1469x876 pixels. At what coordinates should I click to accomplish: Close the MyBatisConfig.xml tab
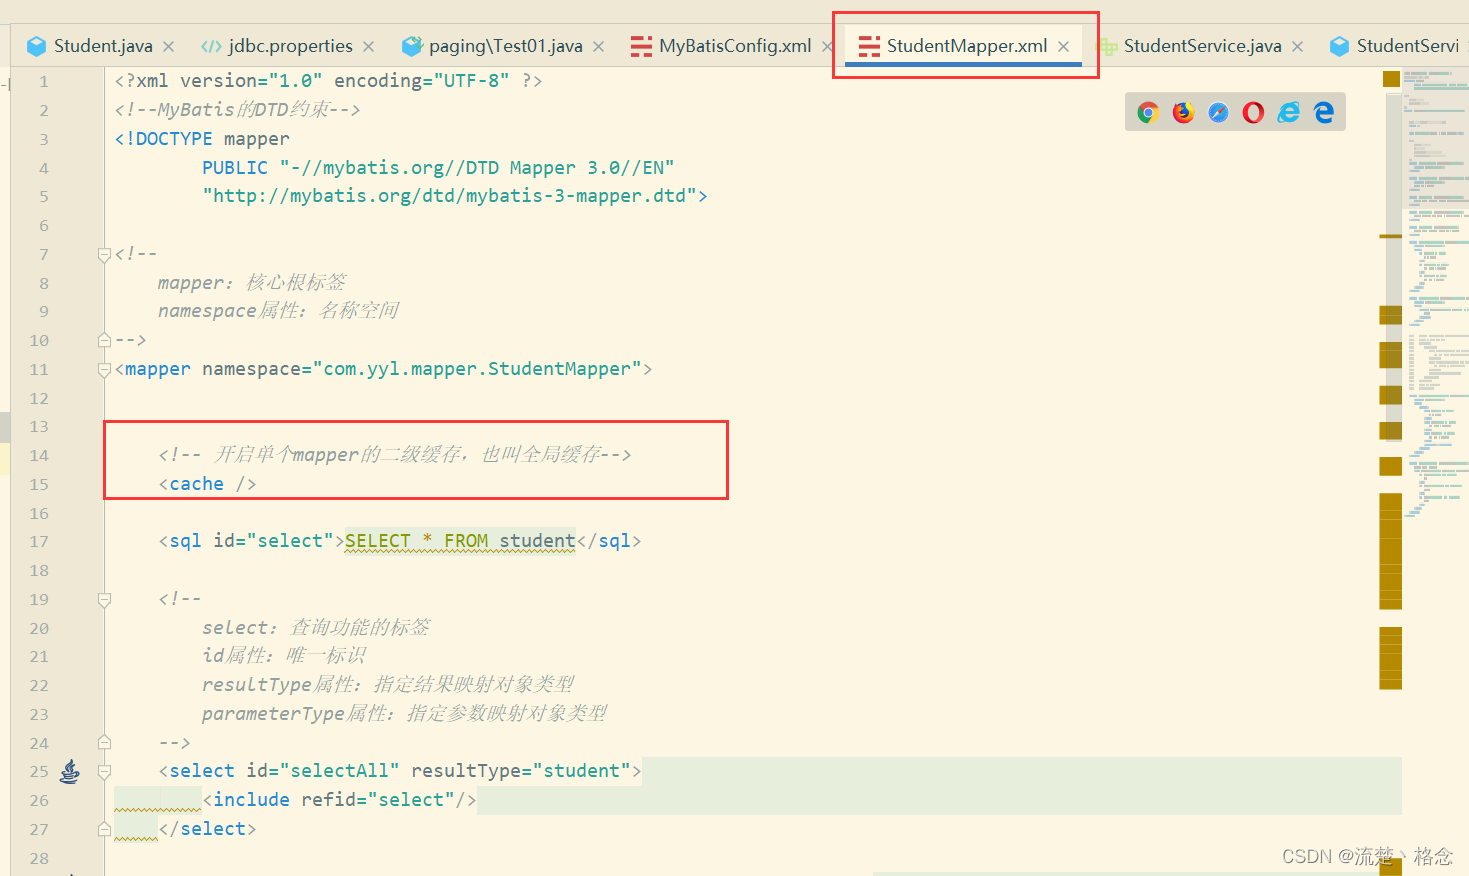pyautogui.click(x=827, y=47)
